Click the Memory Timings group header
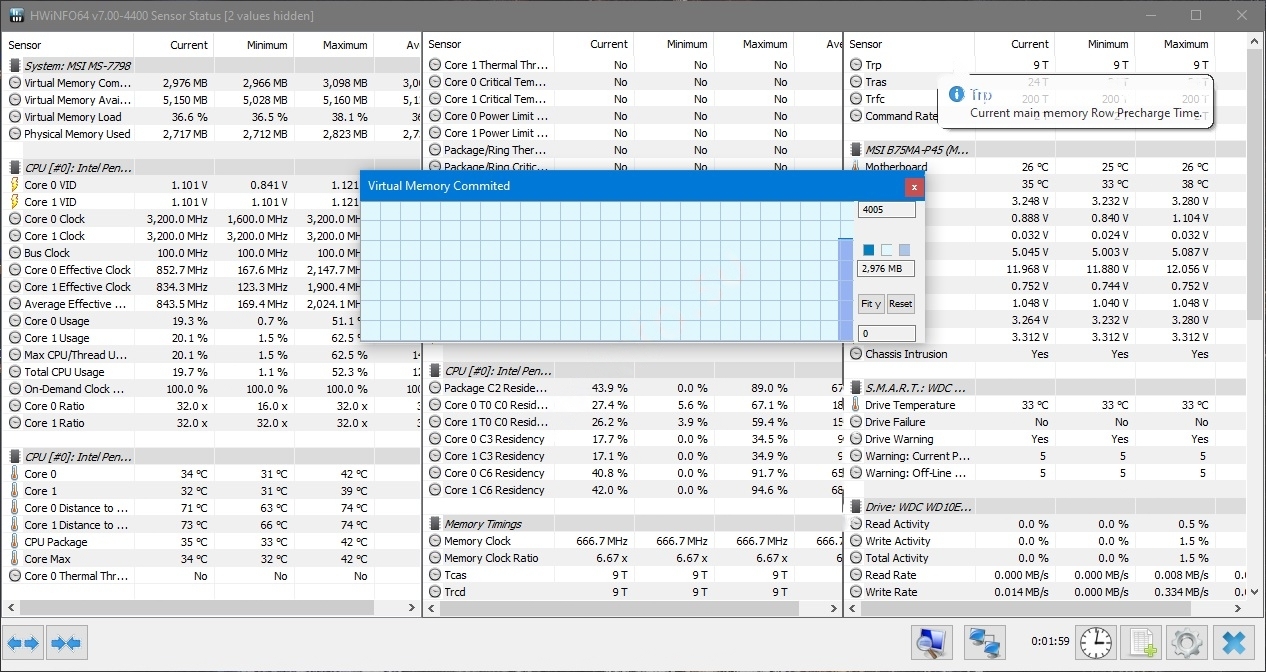 point(483,524)
